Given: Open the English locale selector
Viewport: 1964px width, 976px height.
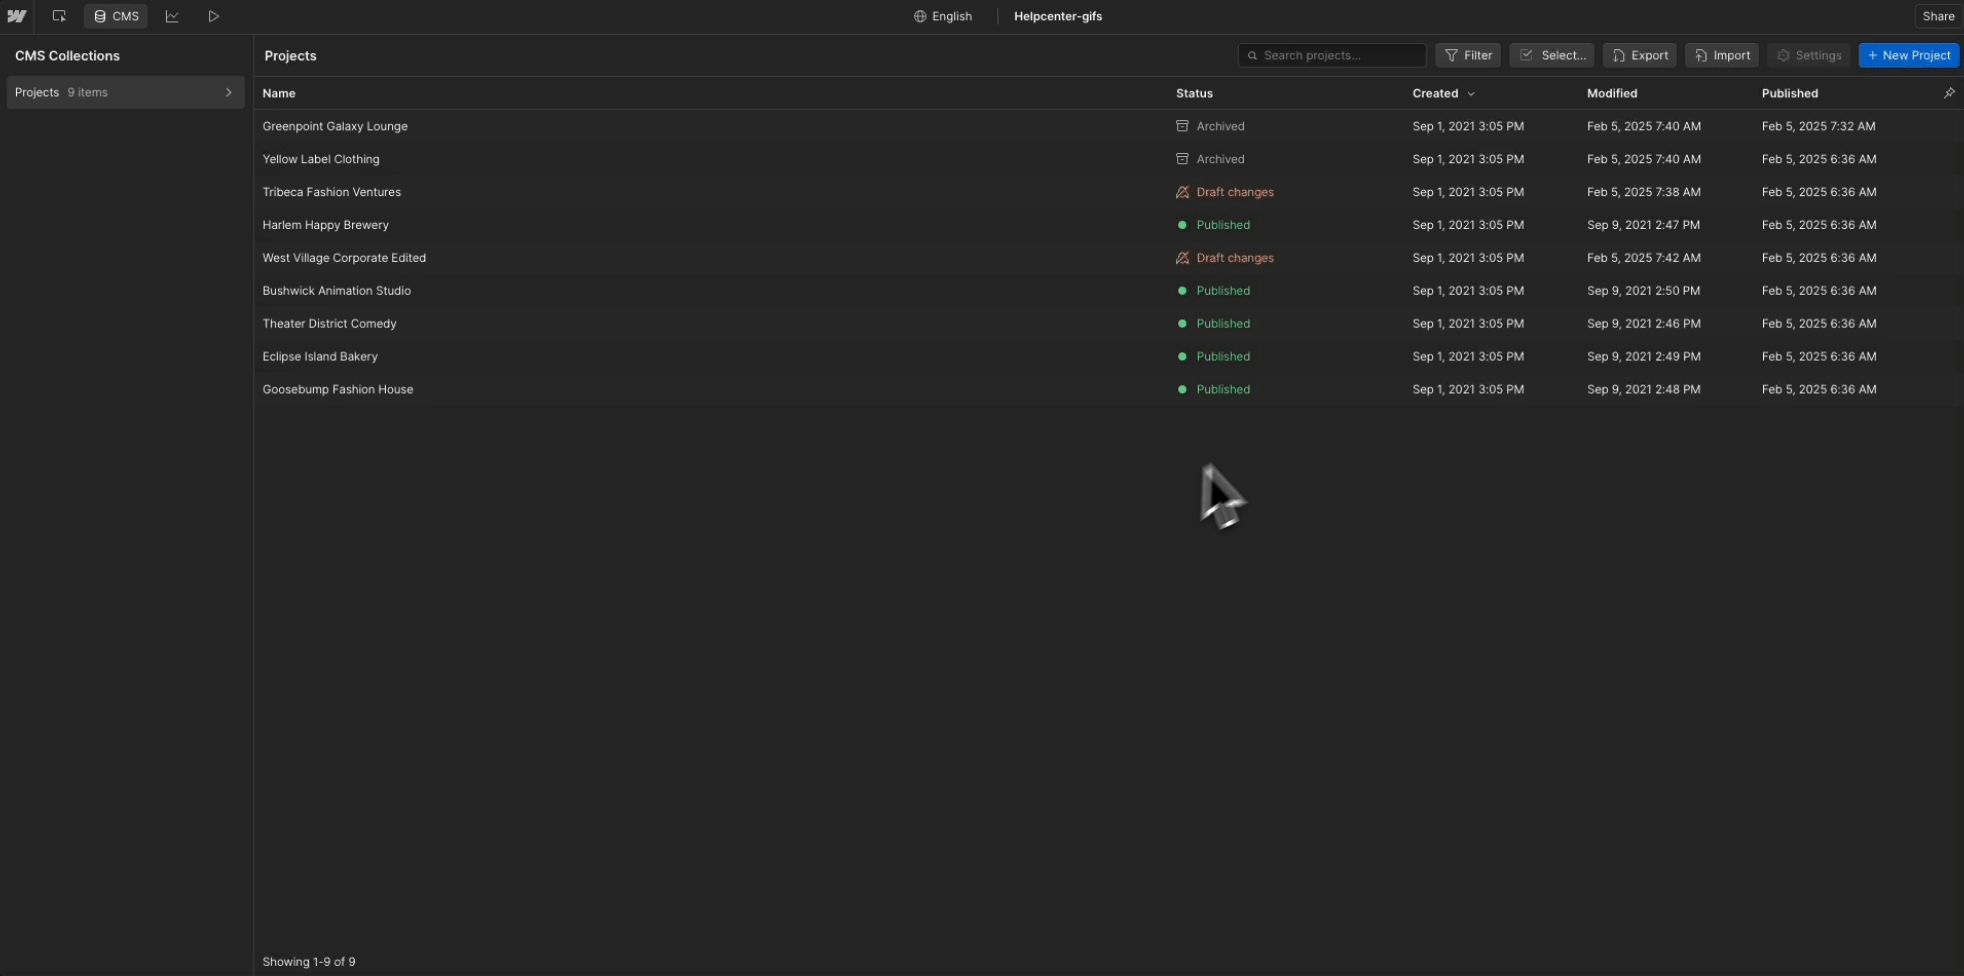Looking at the screenshot, I should tap(943, 16).
